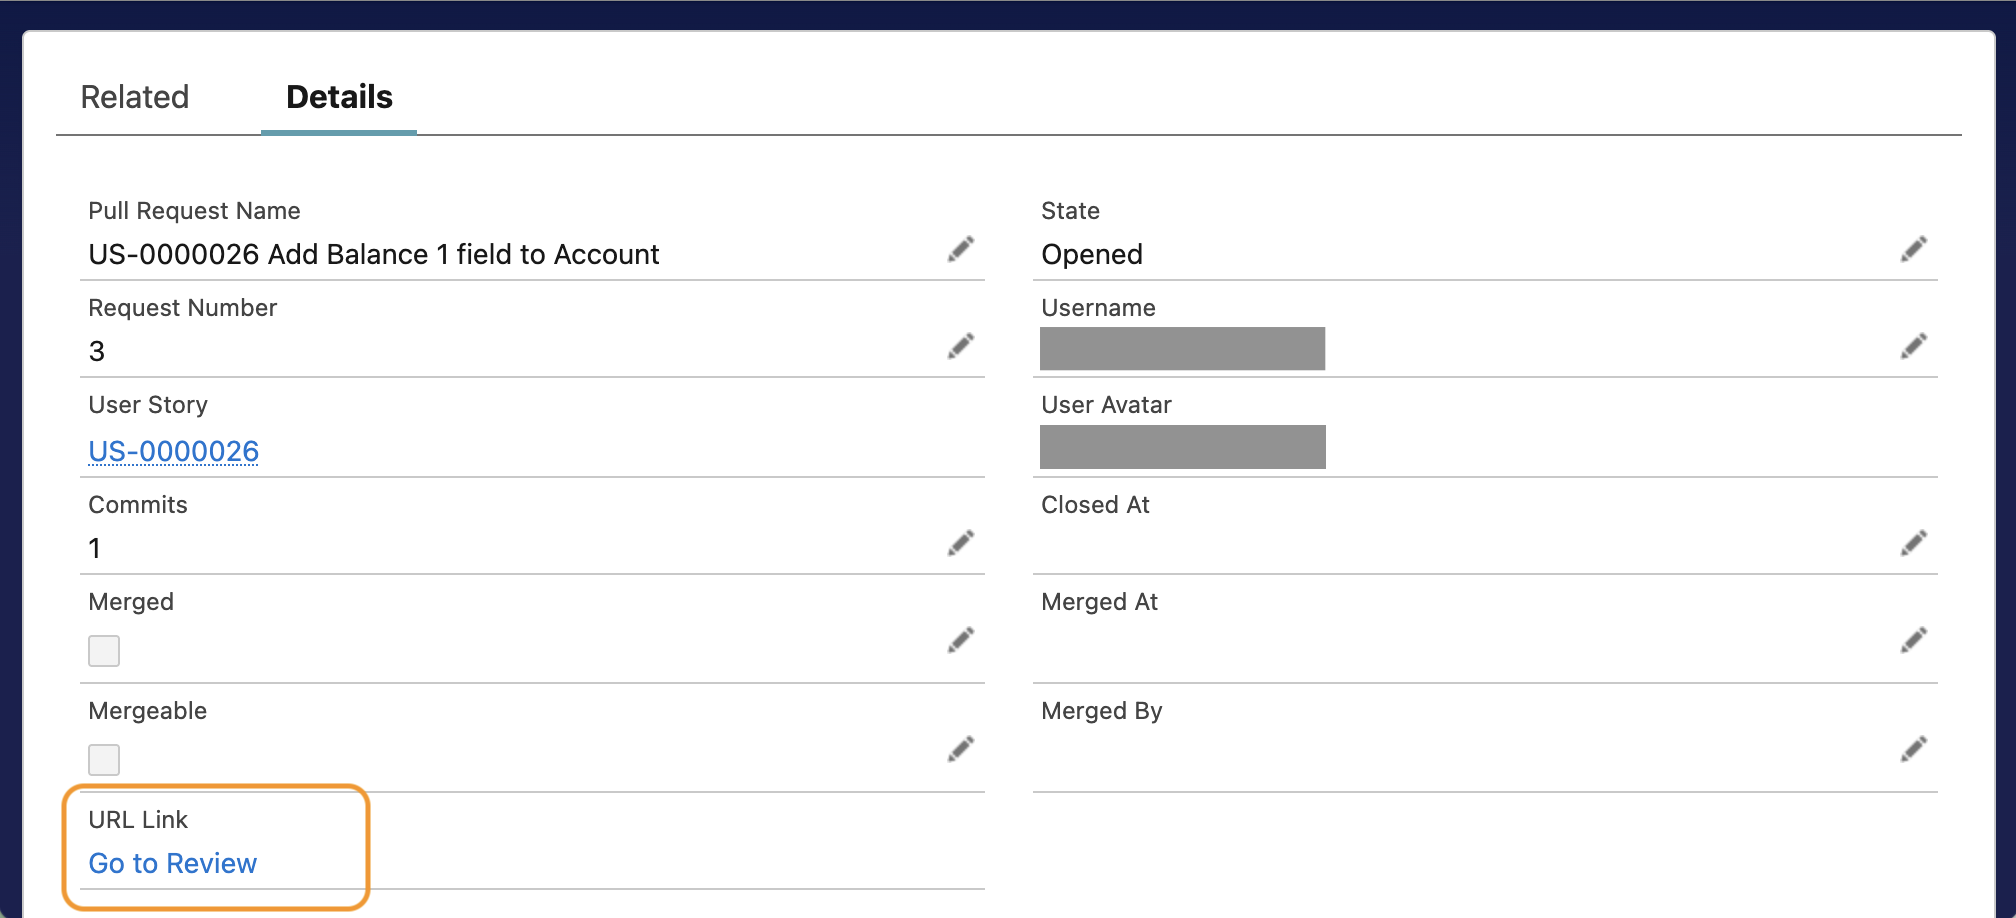
Task: Switch to the Related tab
Action: [135, 97]
